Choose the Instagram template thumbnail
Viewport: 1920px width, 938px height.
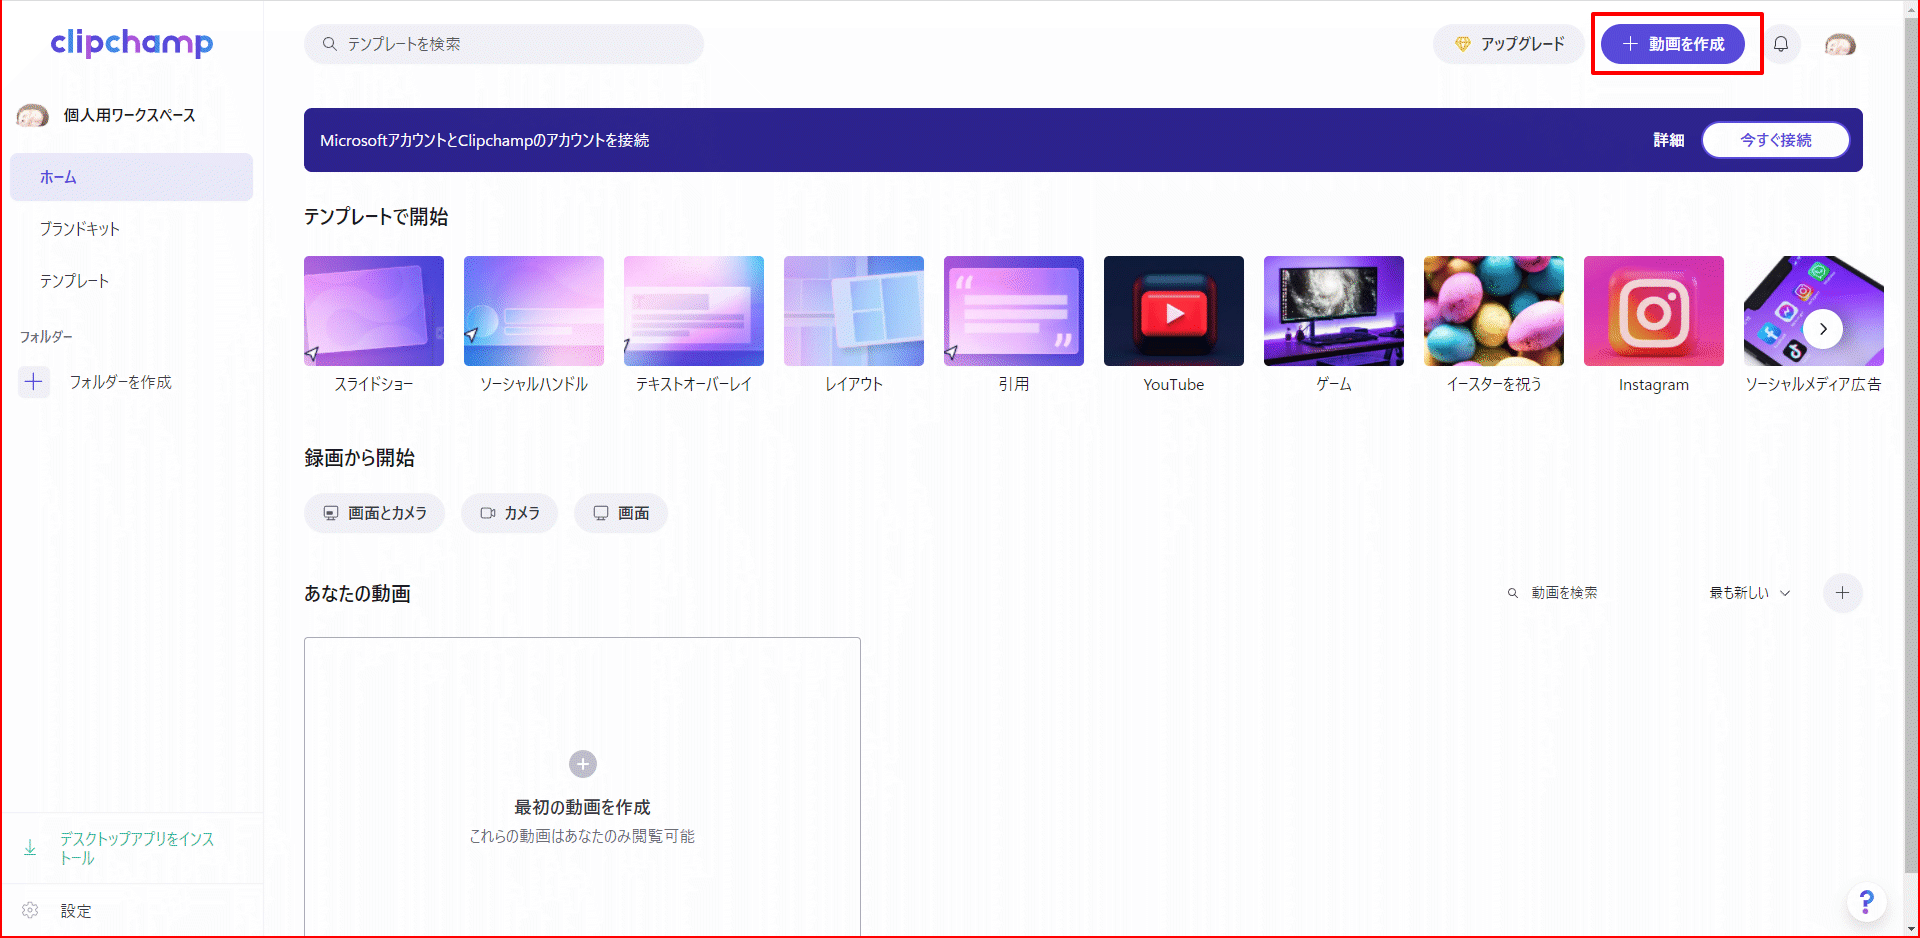tap(1653, 312)
